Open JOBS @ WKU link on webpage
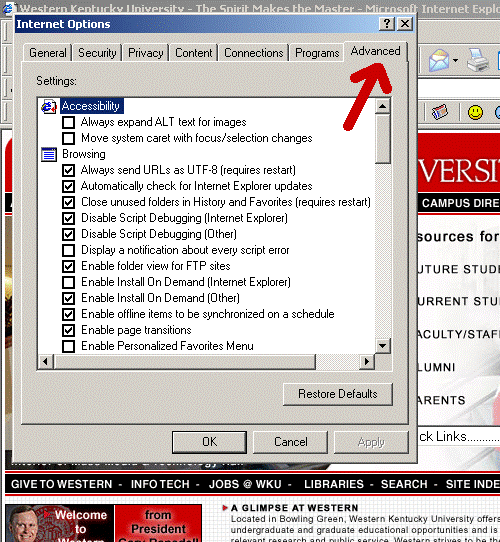 tap(245, 484)
